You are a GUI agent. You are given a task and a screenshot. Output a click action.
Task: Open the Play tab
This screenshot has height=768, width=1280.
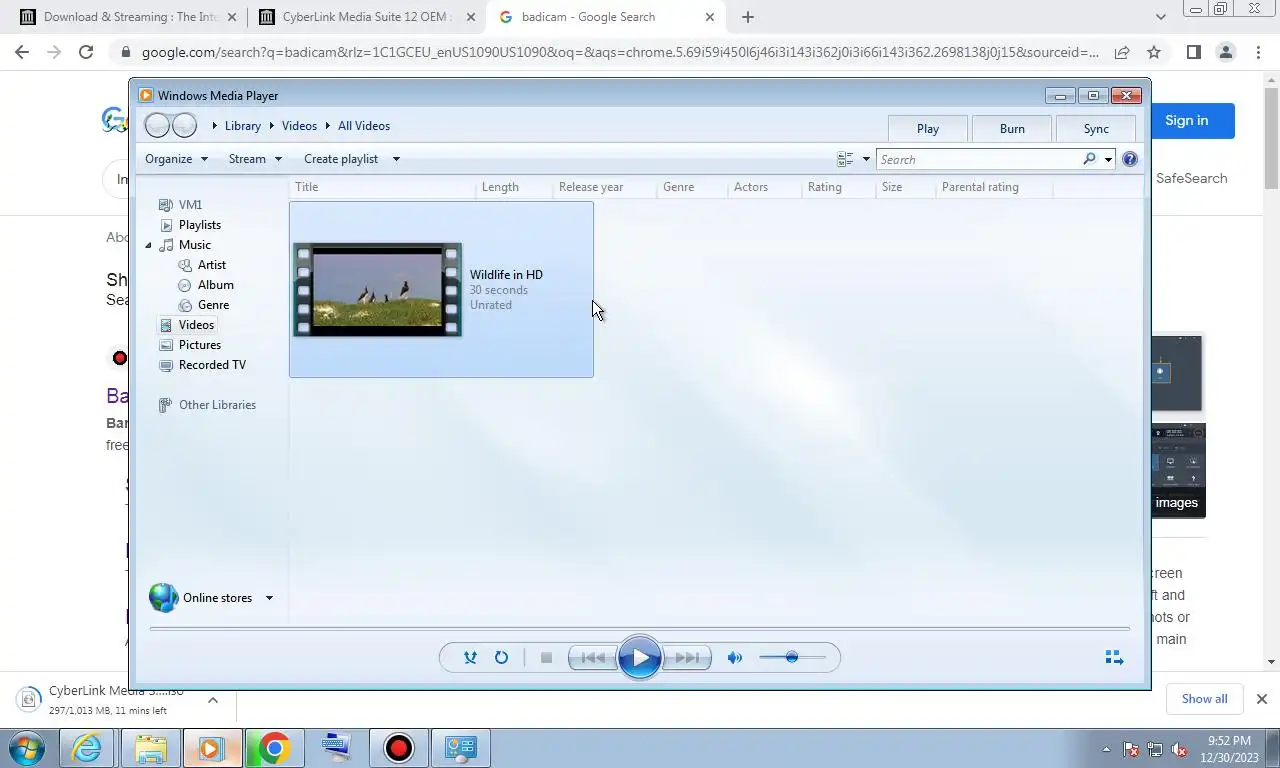tap(928, 128)
